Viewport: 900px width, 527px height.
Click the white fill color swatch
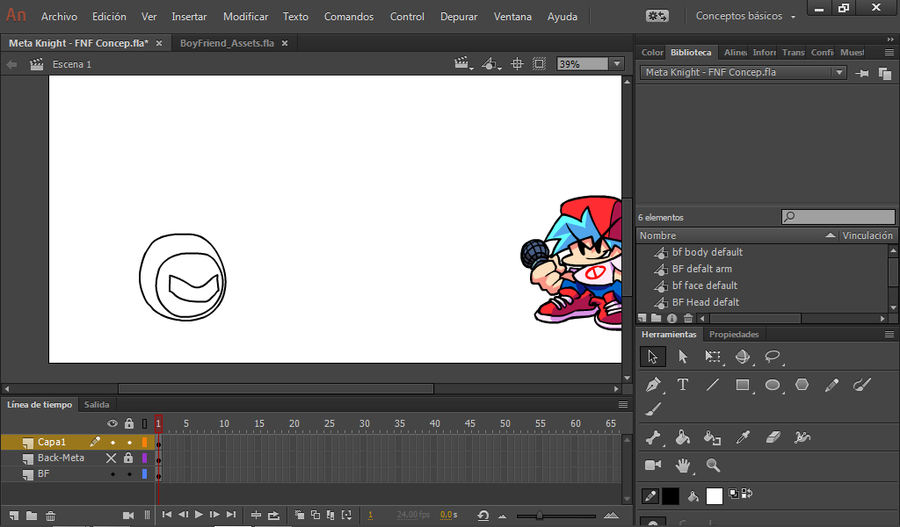pos(714,496)
